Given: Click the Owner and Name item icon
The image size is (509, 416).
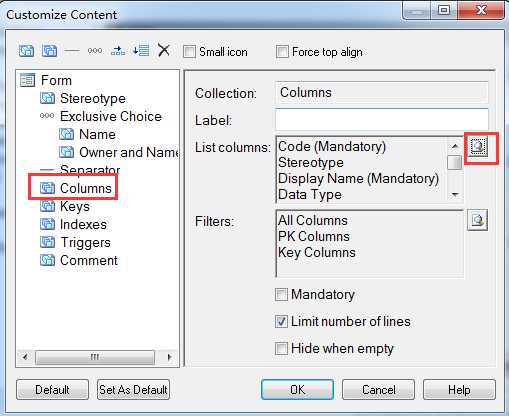Looking at the screenshot, I should coord(66,152).
